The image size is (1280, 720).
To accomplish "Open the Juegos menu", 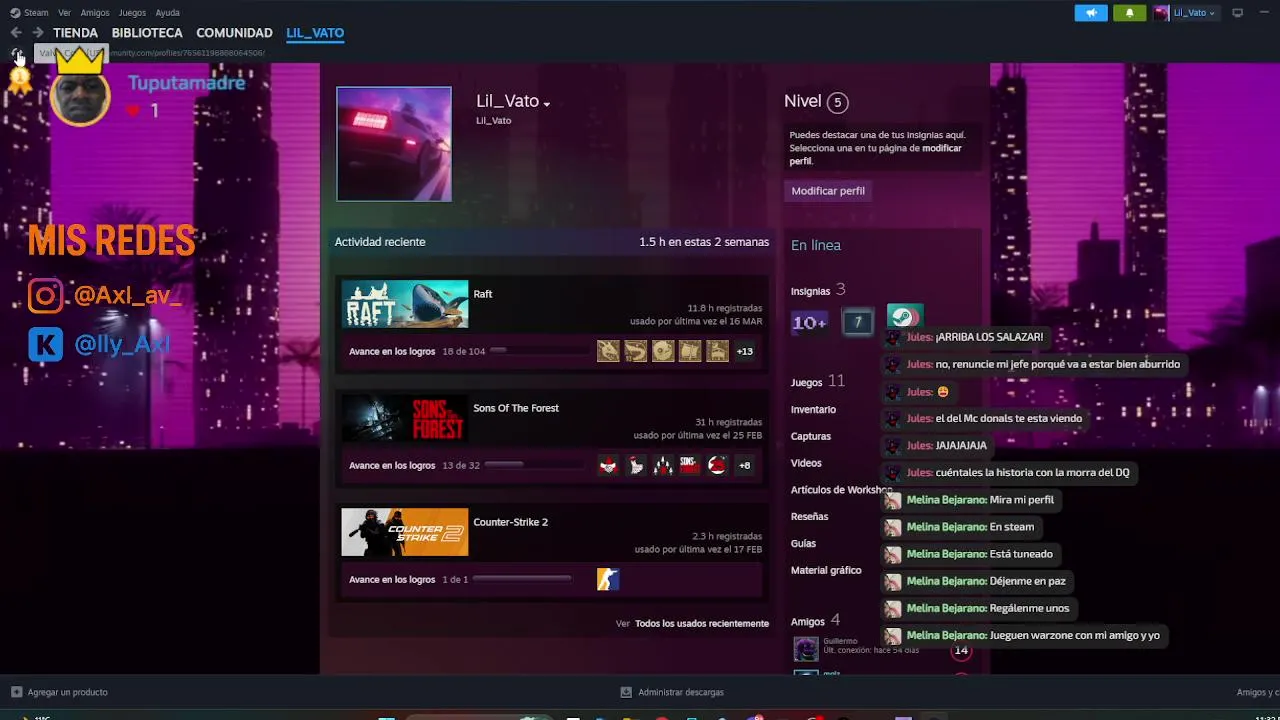I will pyautogui.click(x=132, y=13).
